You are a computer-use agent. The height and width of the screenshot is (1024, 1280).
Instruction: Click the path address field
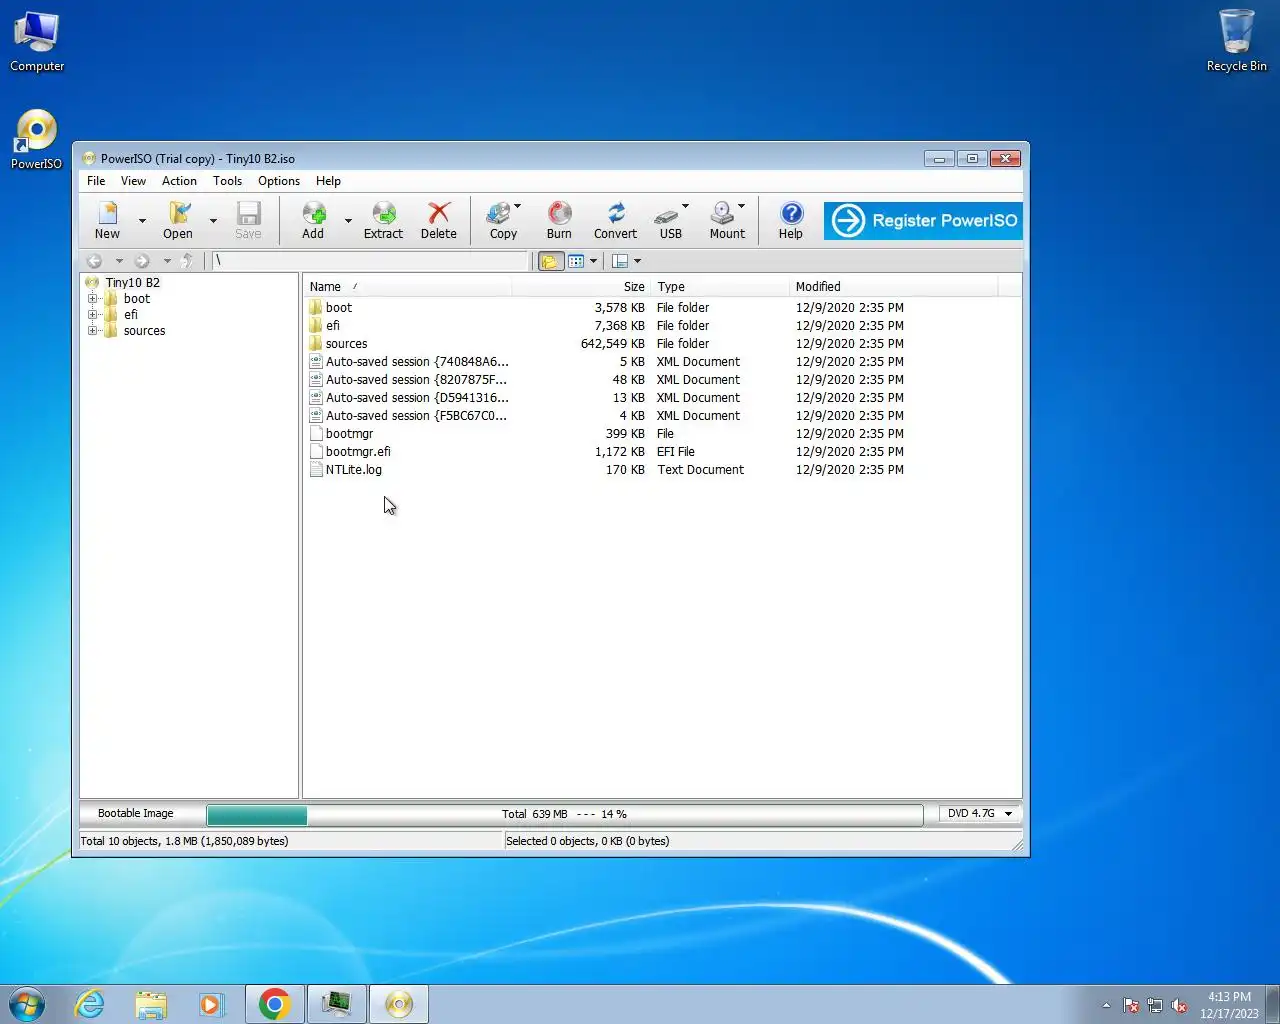click(369, 261)
